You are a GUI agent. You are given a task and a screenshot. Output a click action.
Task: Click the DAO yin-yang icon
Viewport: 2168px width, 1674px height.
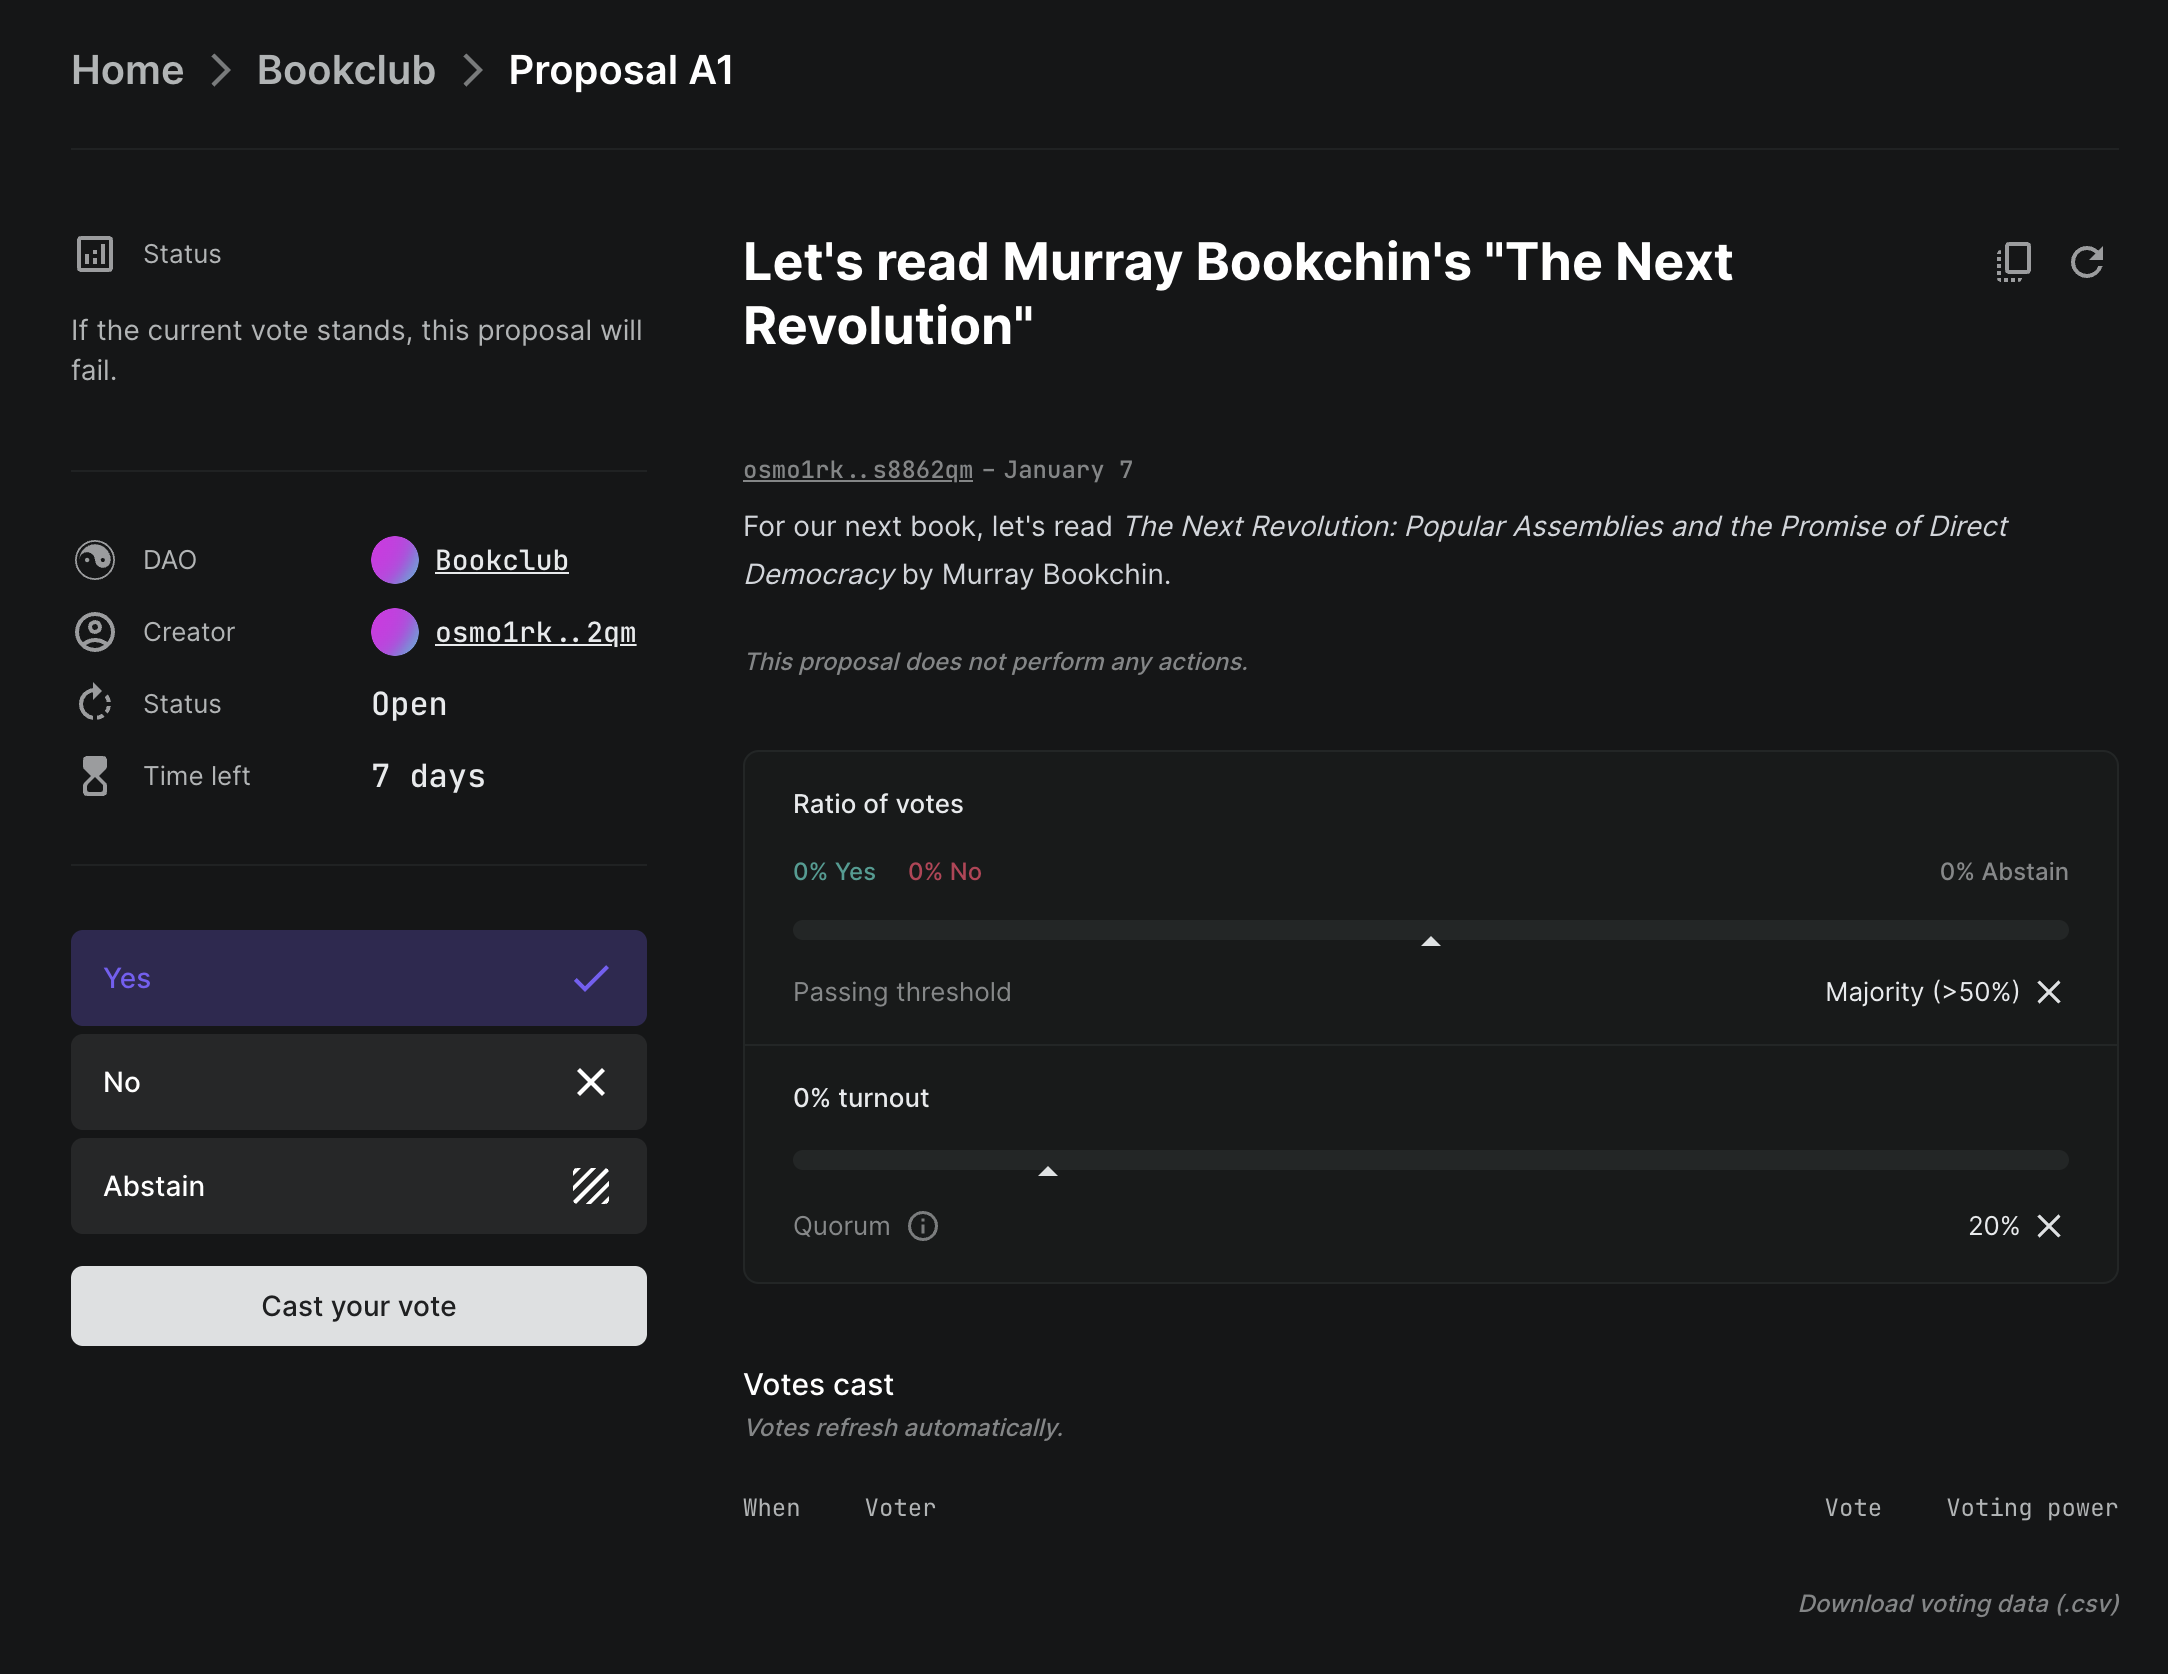[95, 560]
